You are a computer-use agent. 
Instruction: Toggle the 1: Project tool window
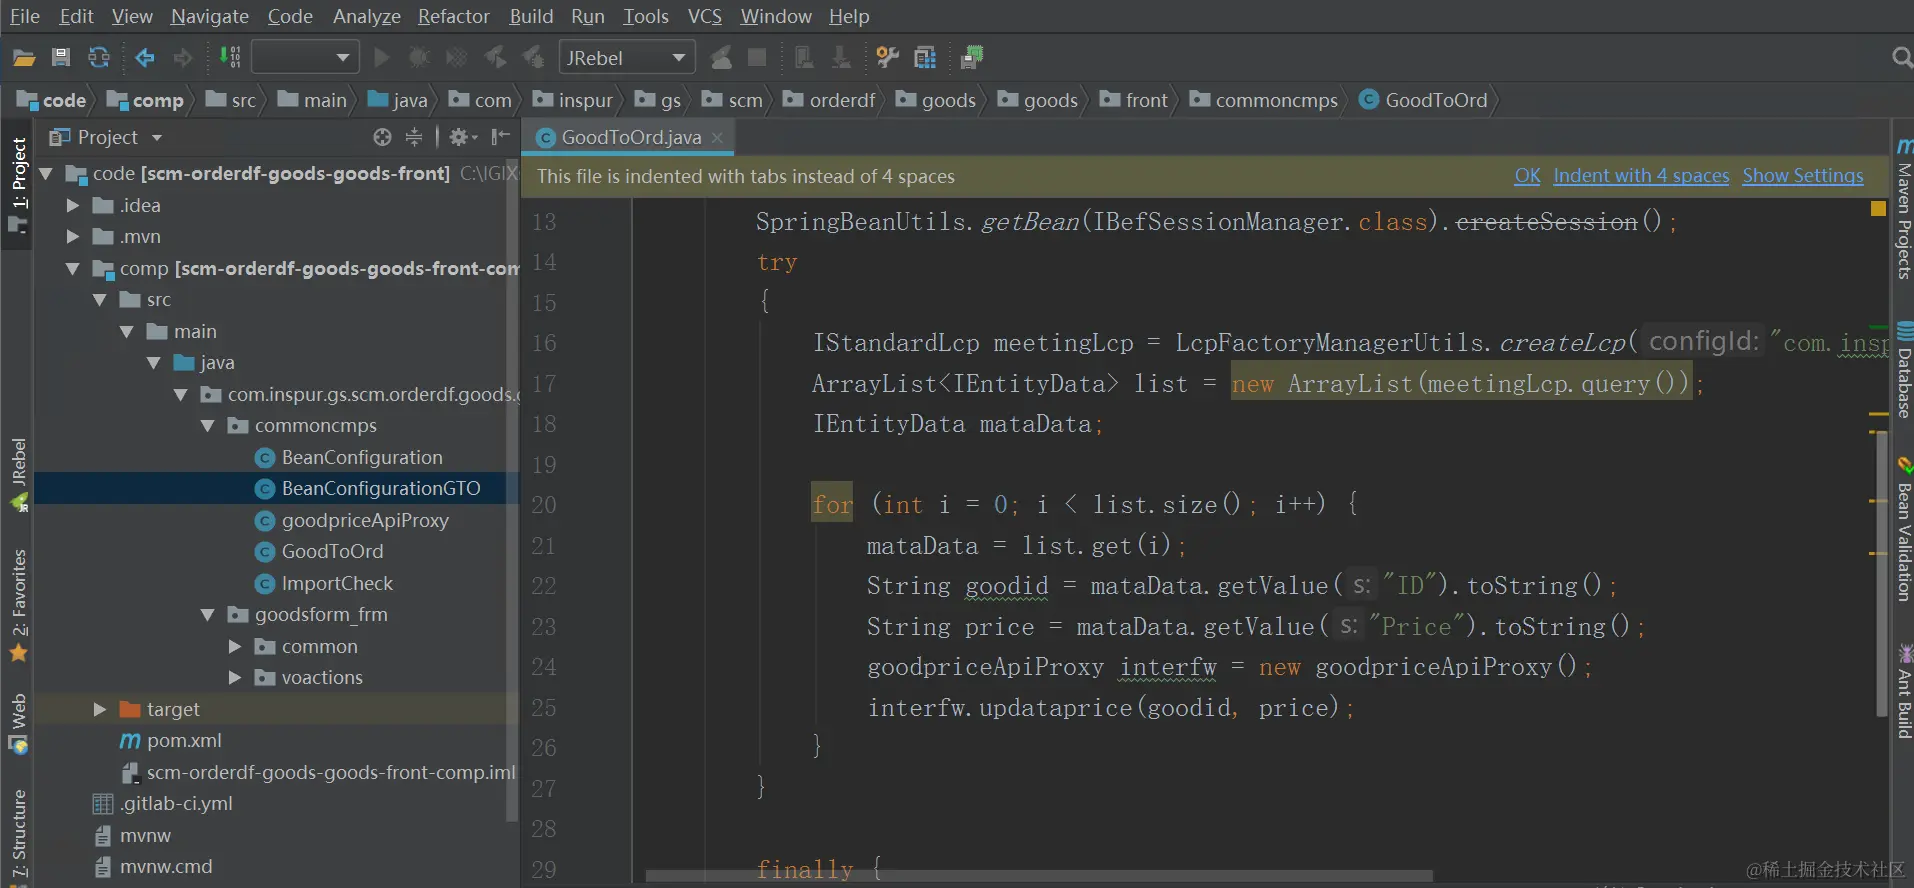(x=18, y=185)
